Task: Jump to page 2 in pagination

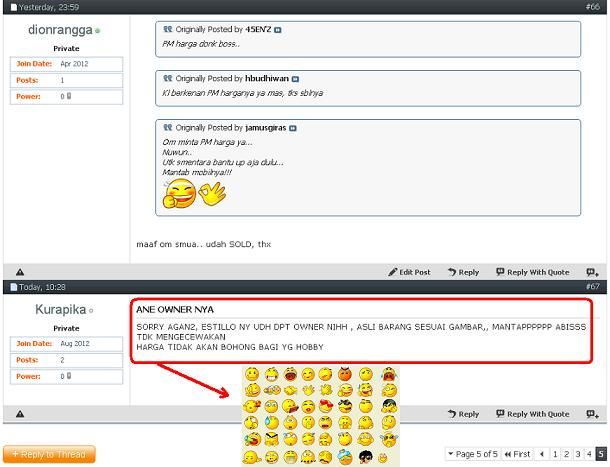Action: [566, 454]
